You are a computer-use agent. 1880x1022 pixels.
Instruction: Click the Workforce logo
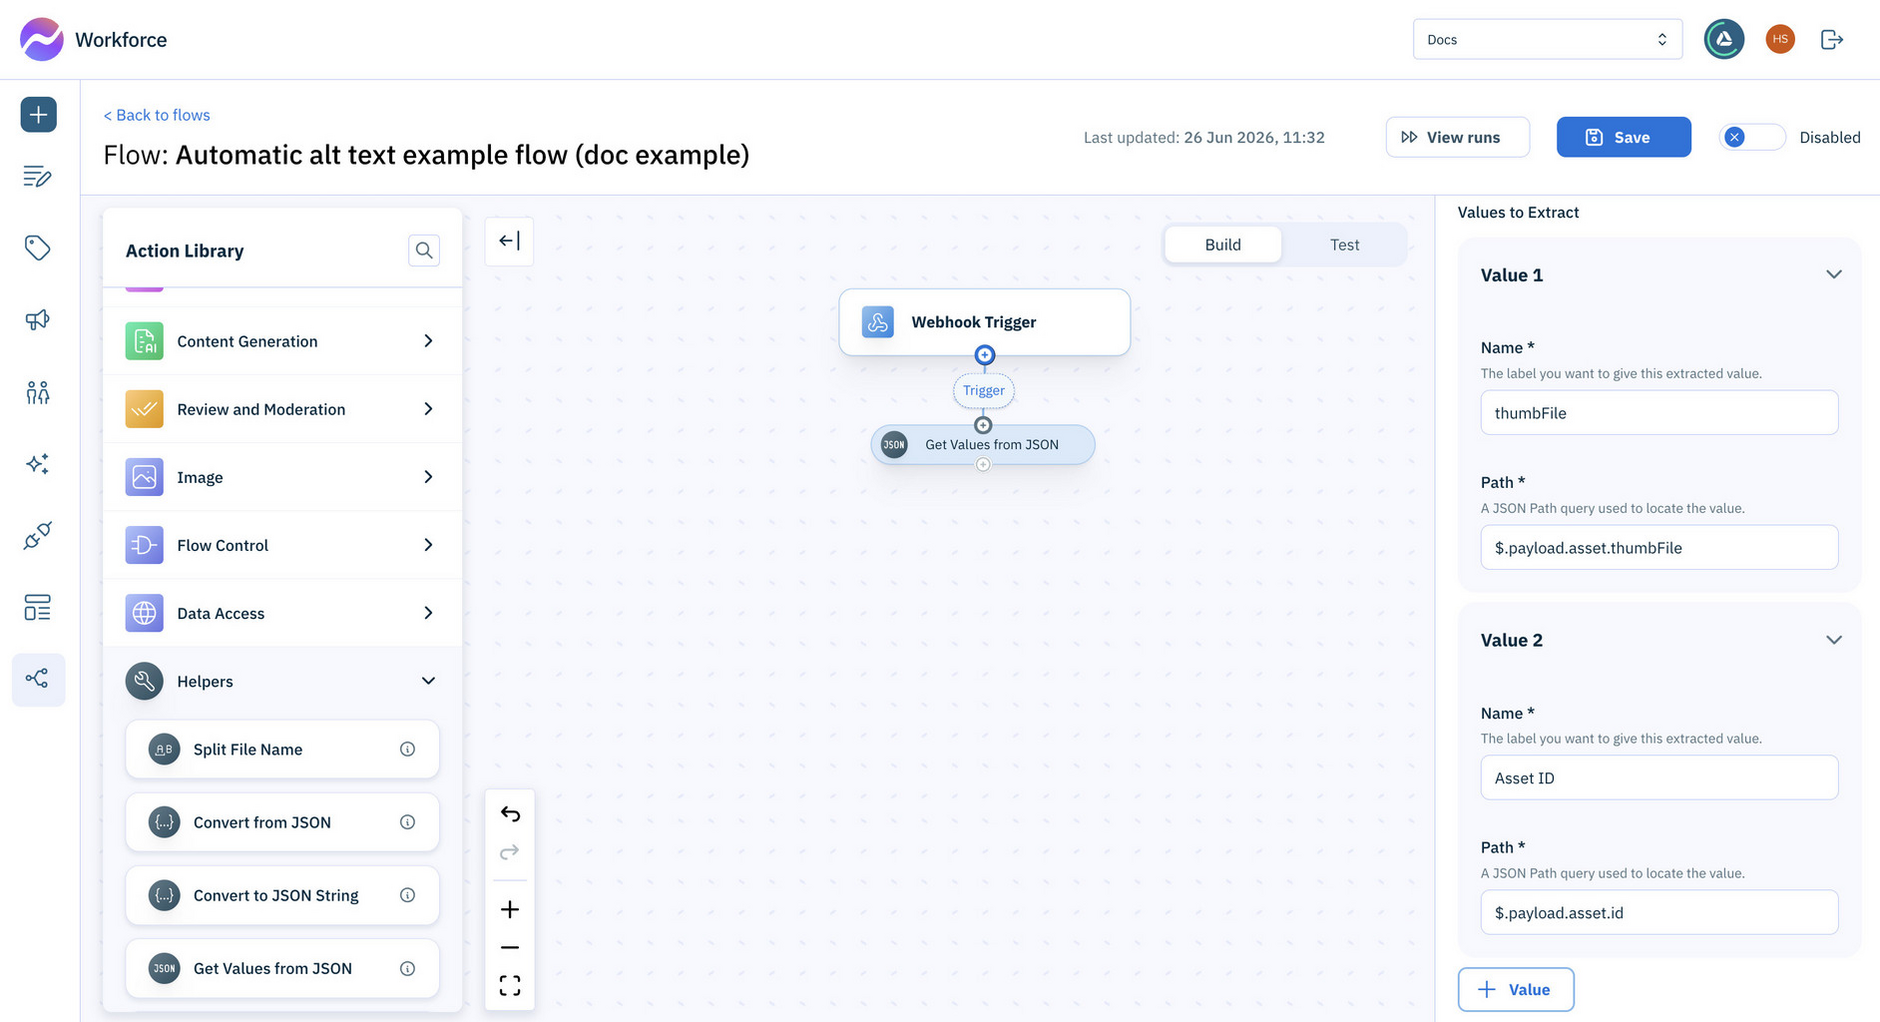42,39
